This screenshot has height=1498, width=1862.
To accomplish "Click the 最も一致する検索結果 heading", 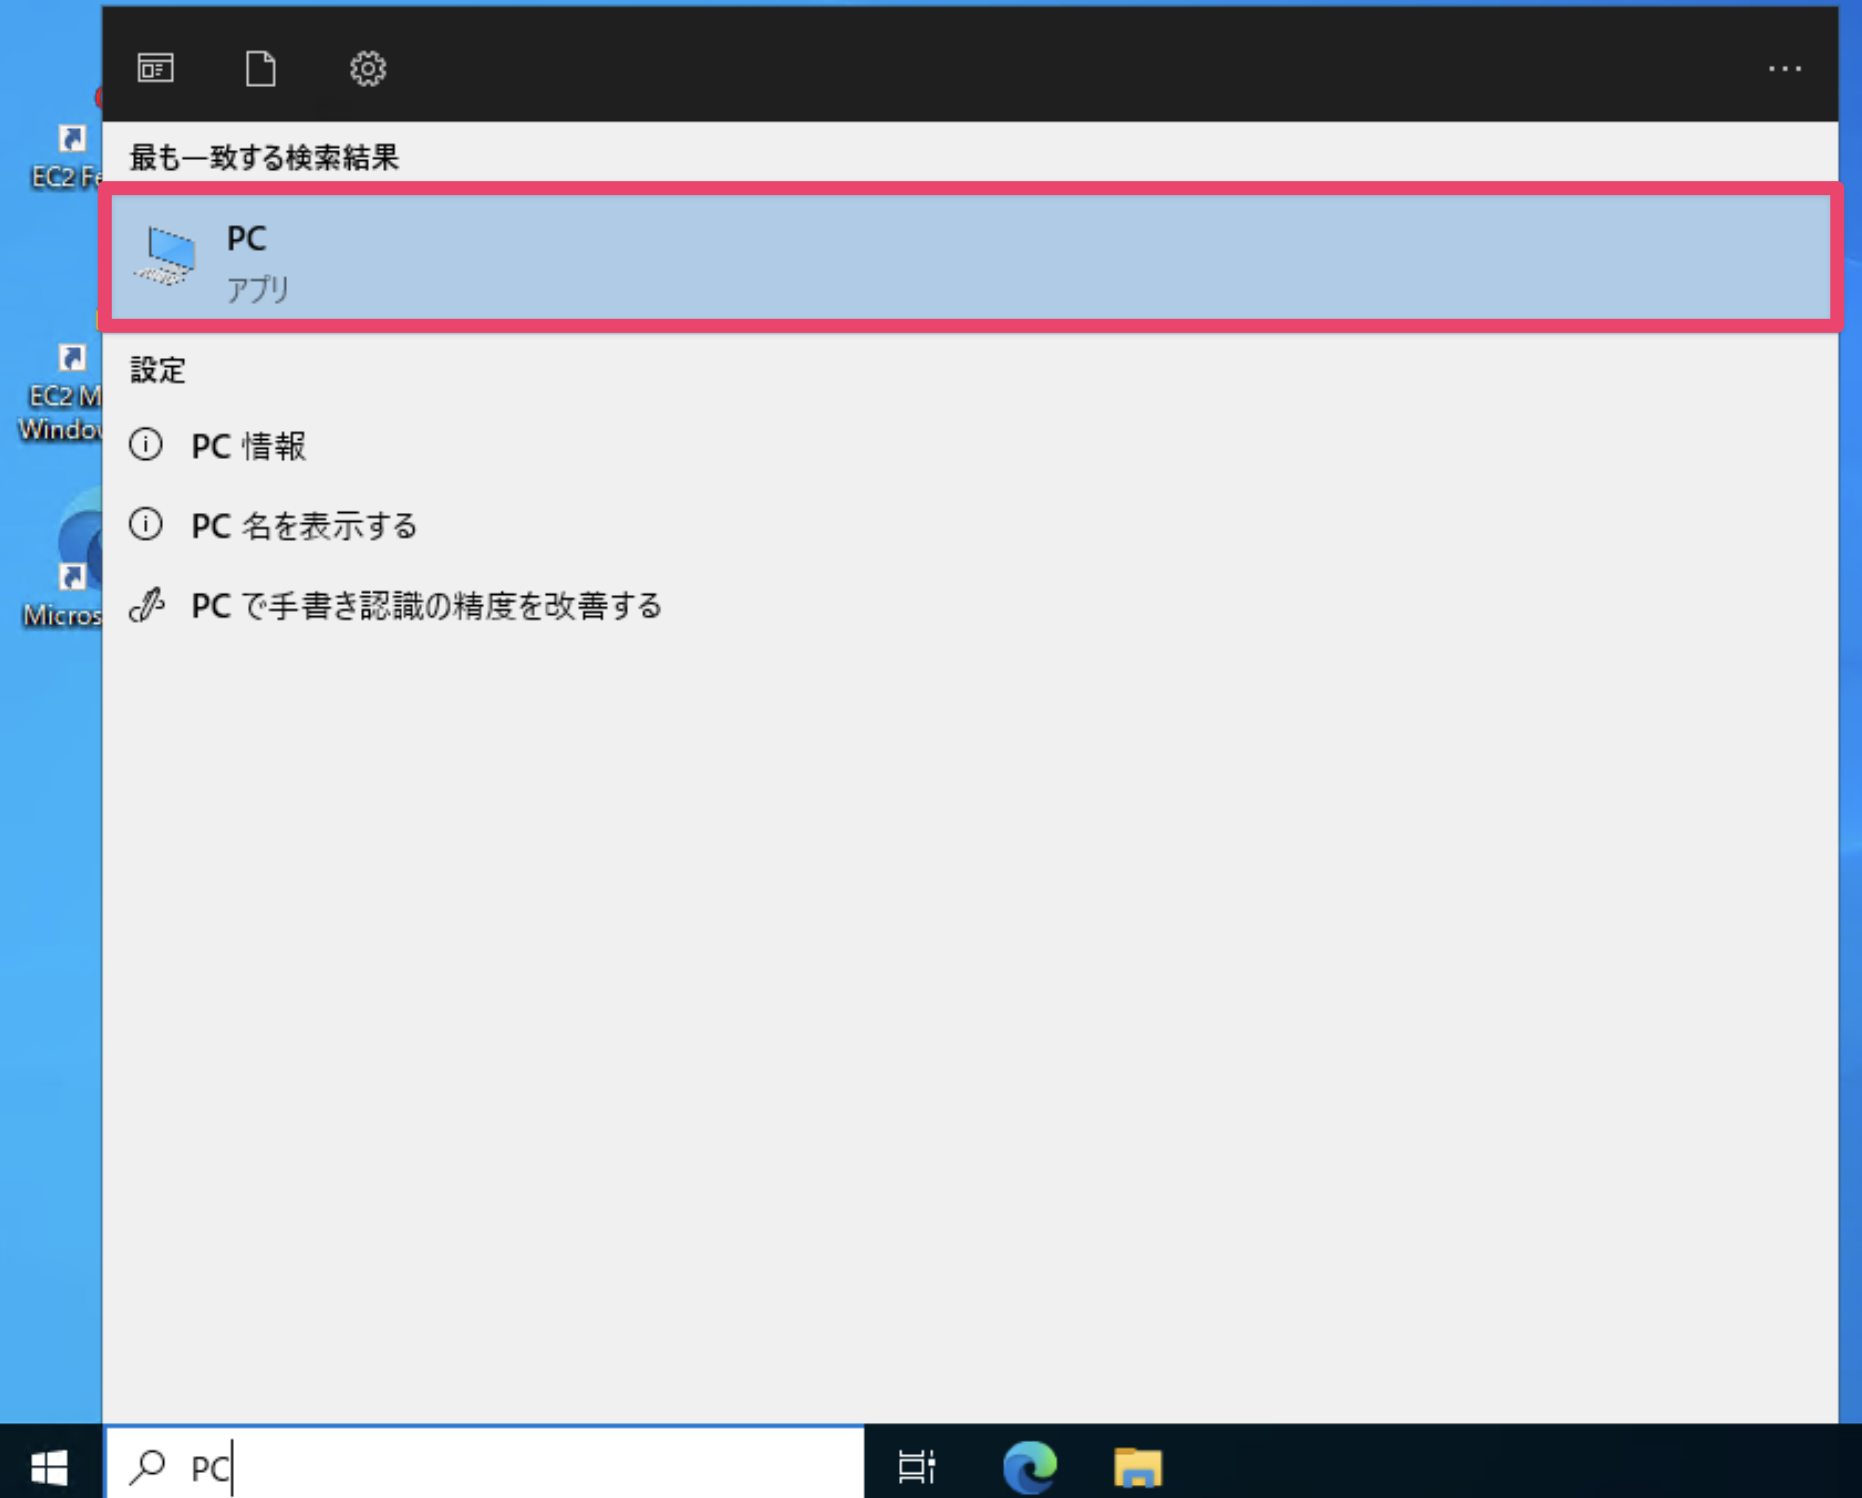I will point(264,157).
